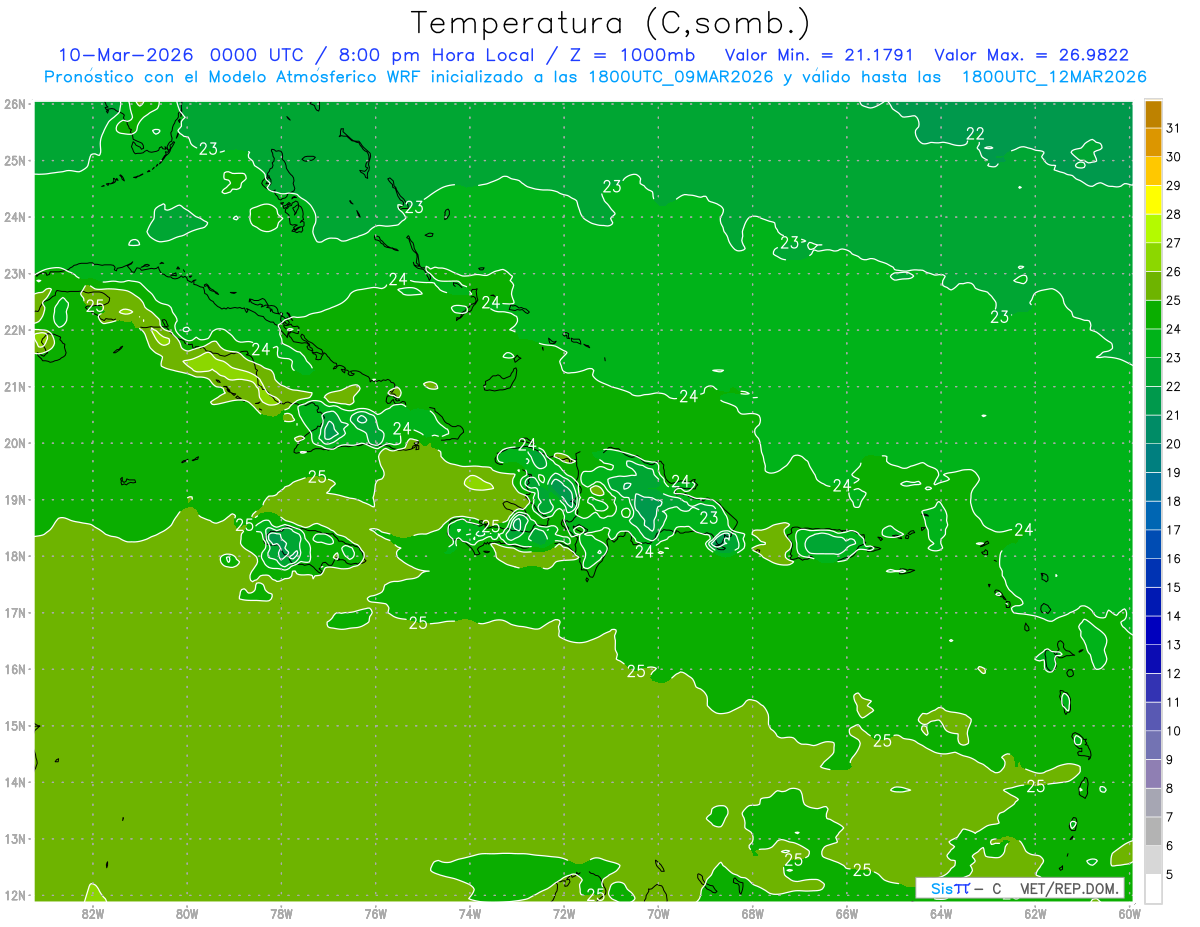The height and width of the screenshot is (927, 1200).
Task: Click the latitude axis label '20N'
Action: click(15, 443)
